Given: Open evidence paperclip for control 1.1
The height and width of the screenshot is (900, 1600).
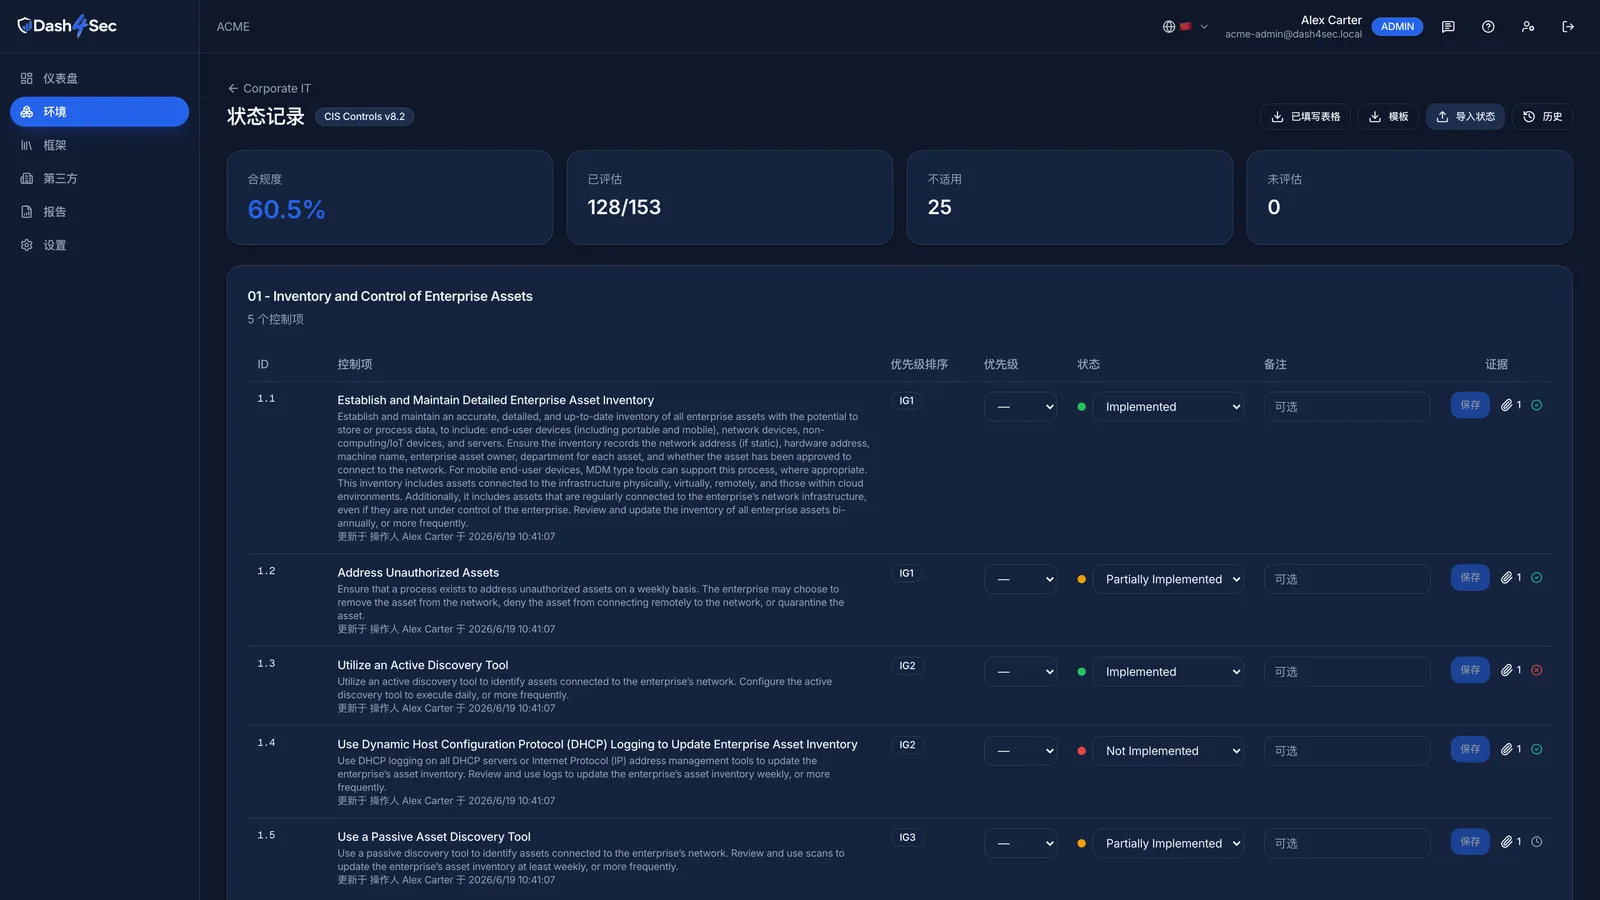Looking at the screenshot, I should click(x=1510, y=405).
